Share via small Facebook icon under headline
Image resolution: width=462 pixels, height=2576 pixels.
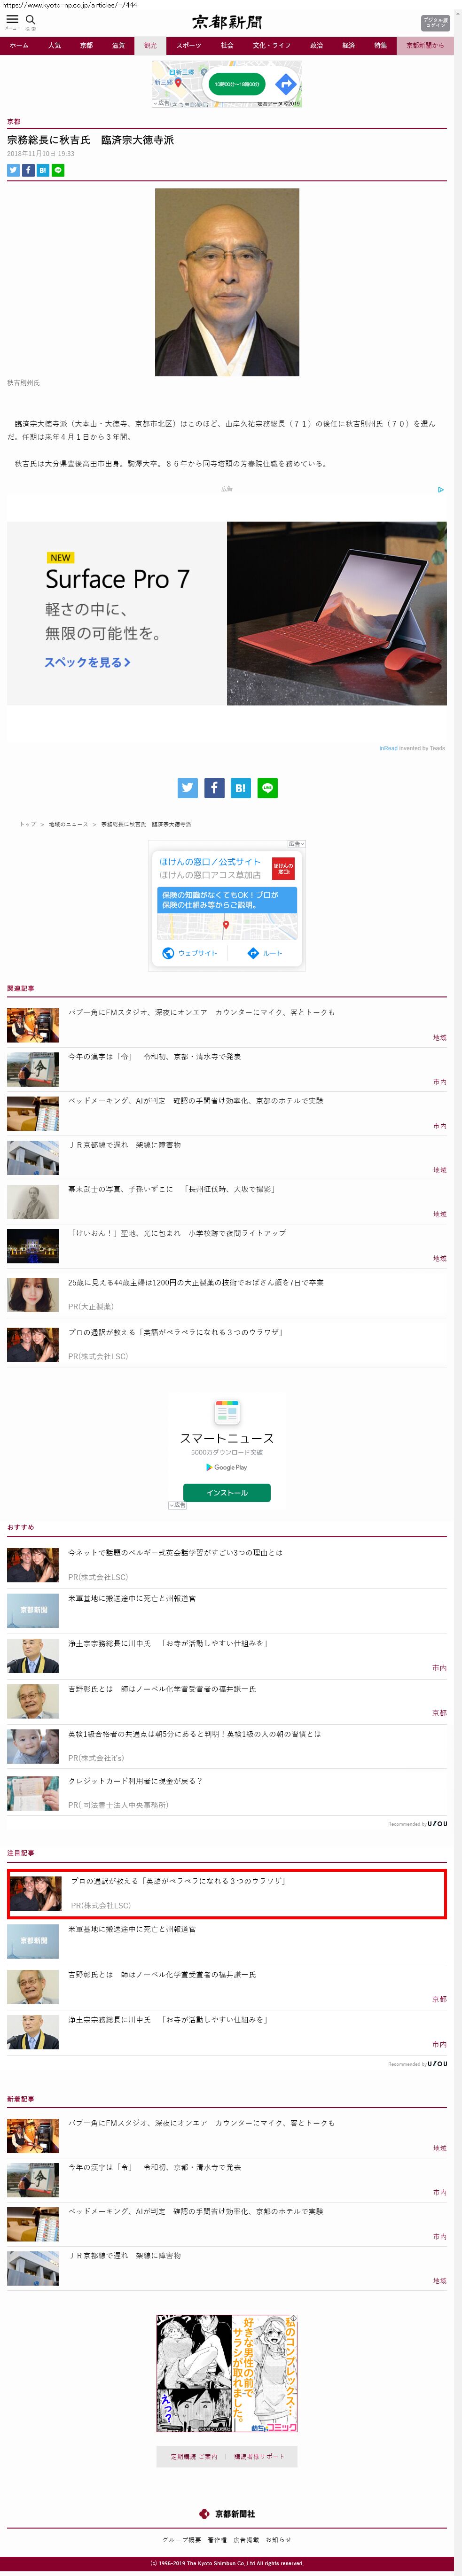point(28,170)
